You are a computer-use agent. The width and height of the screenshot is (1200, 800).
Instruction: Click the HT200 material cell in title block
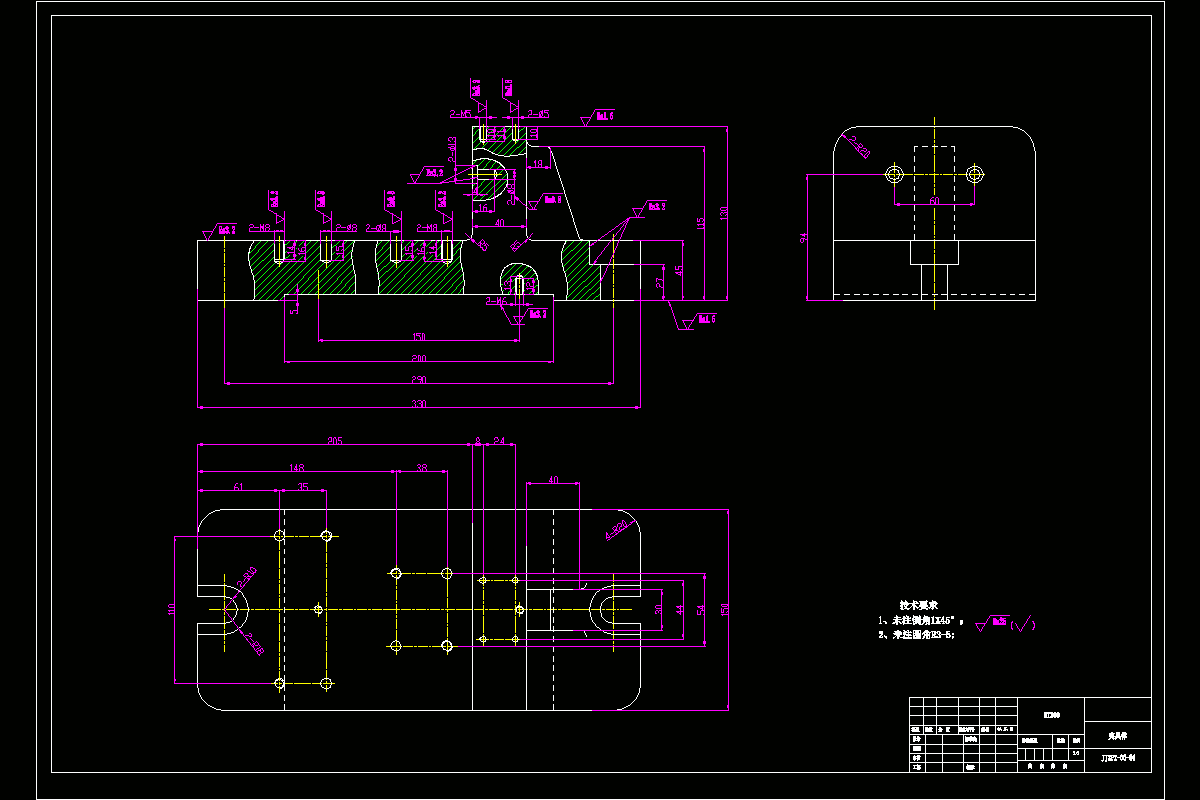click(x=1051, y=715)
